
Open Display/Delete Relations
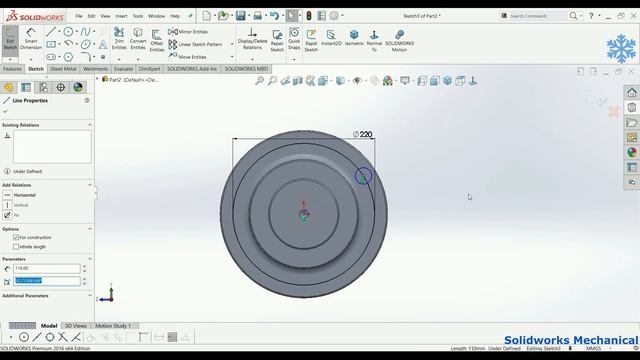(x=252, y=38)
